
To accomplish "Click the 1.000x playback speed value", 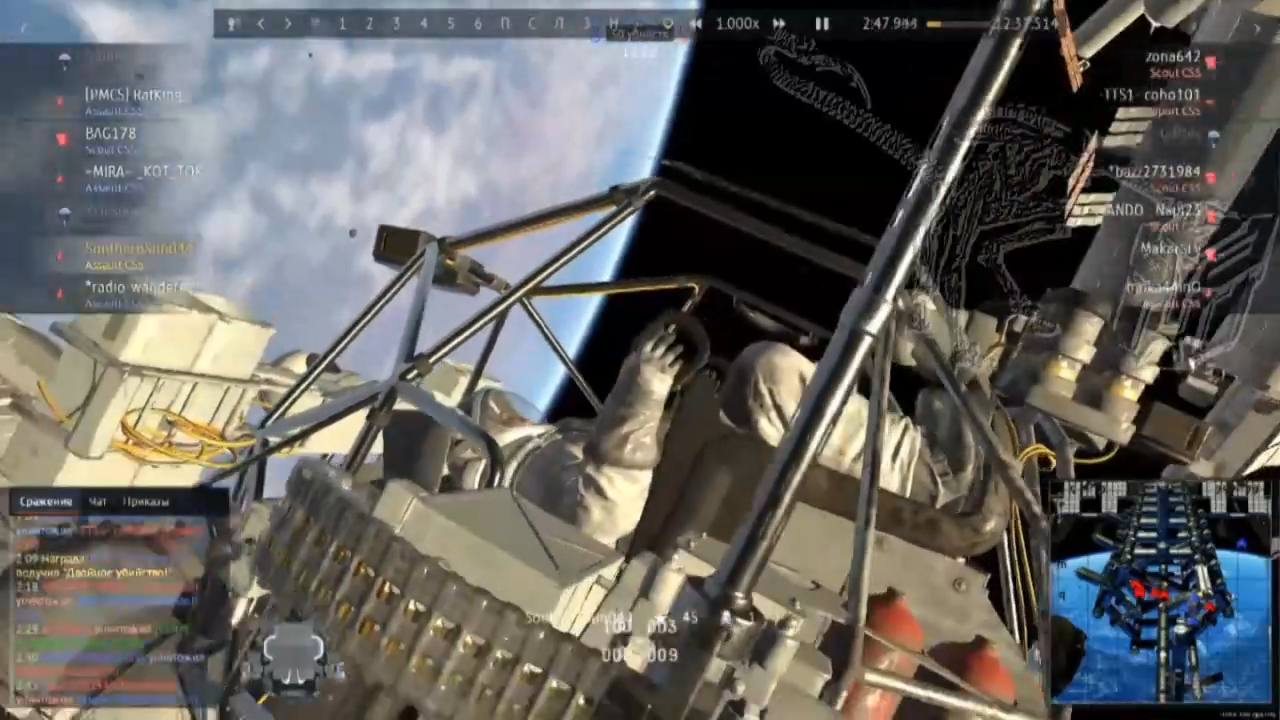I will [737, 24].
